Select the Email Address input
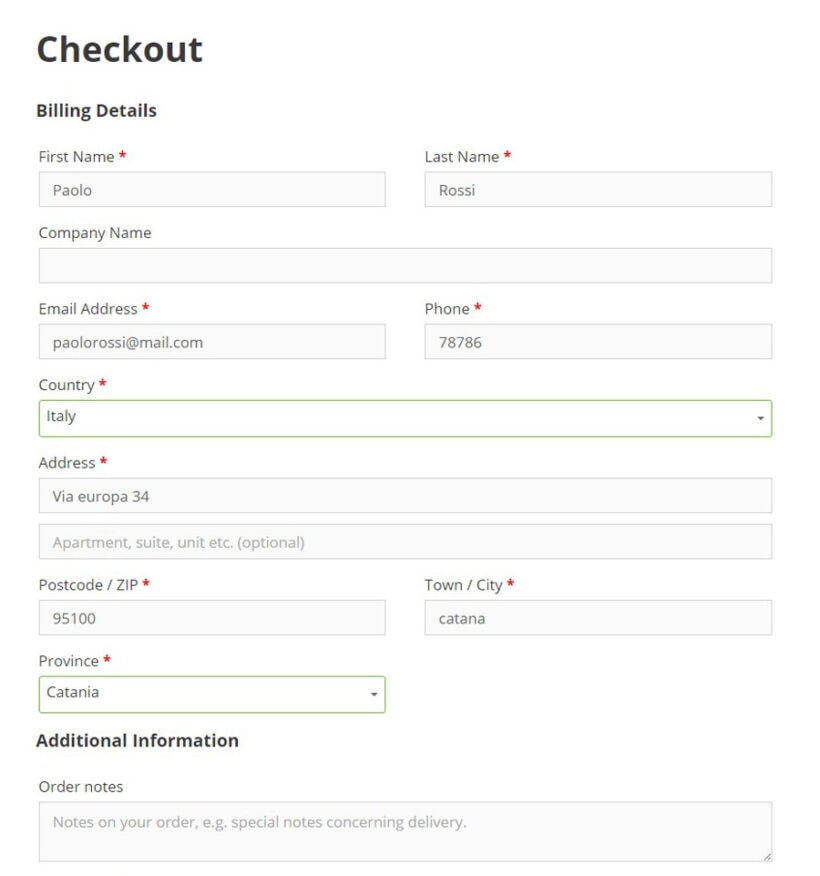Image resolution: width=820 pixels, height=876 pixels. click(x=211, y=341)
